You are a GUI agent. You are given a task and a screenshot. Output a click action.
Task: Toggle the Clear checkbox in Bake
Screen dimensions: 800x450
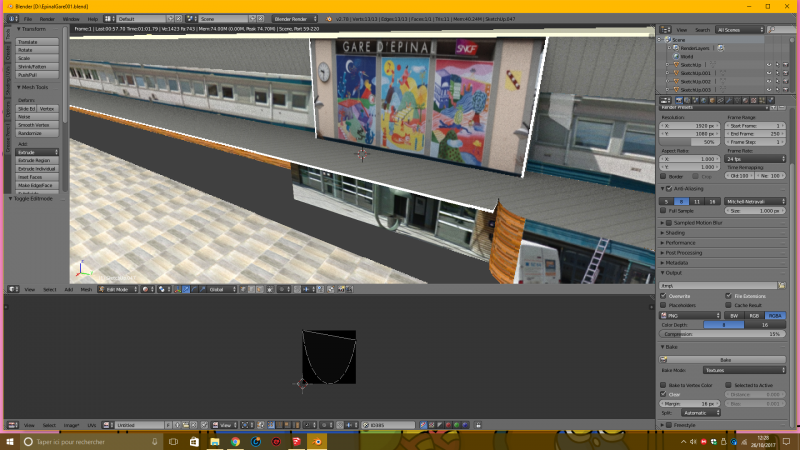[663, 394]
